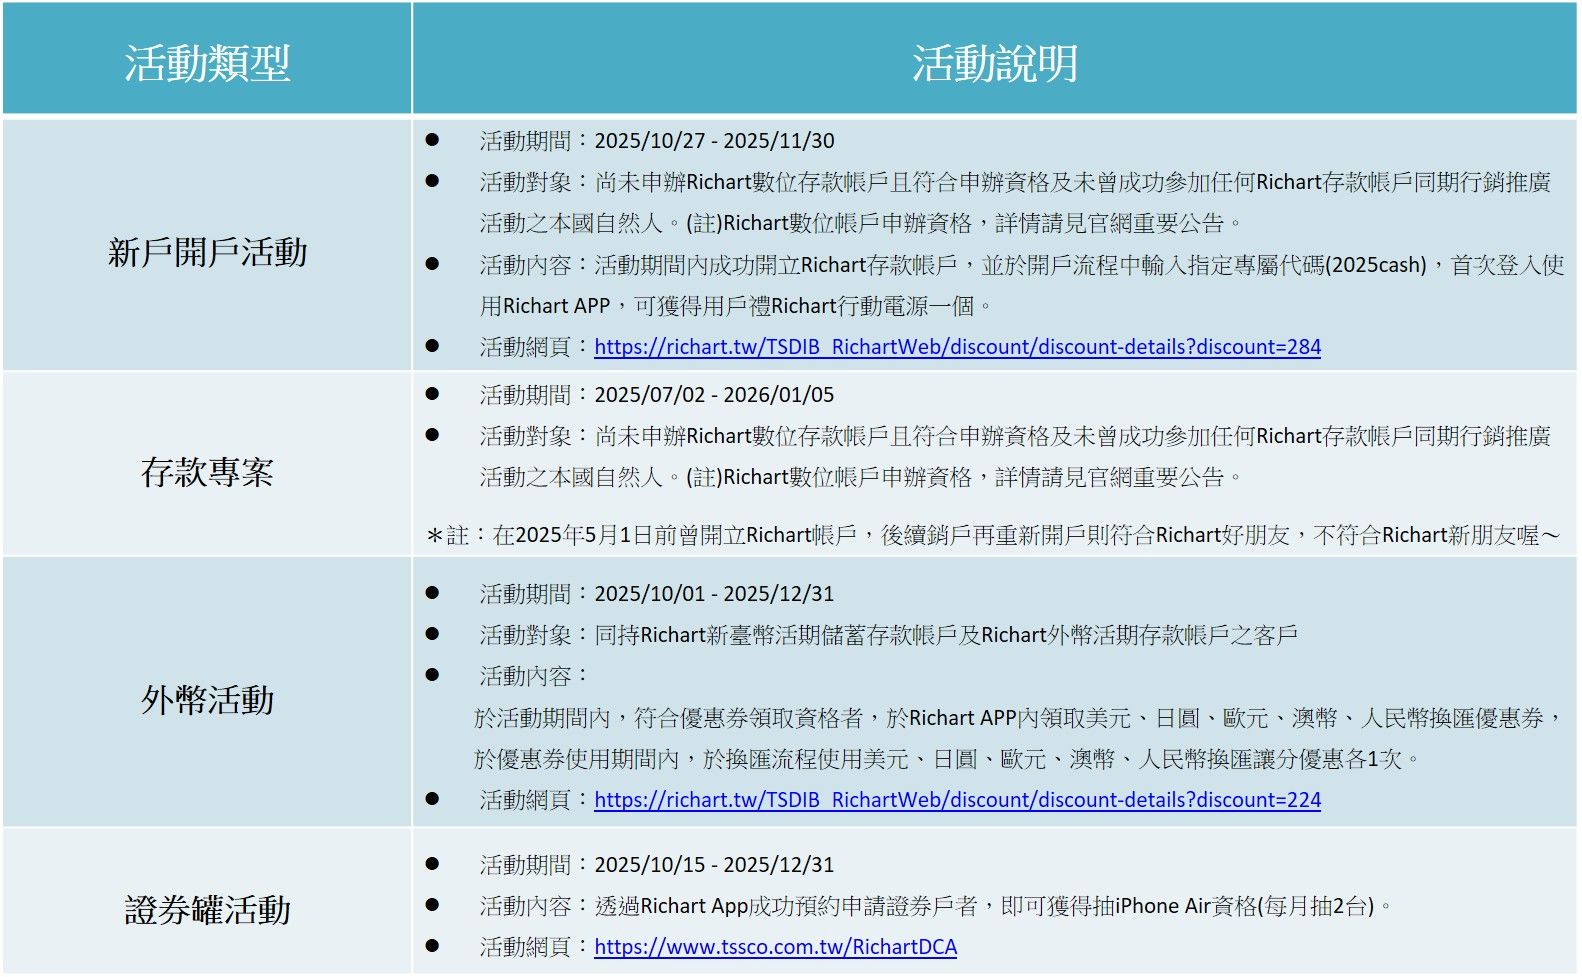1582x977 pixels.
Task: Click the period 2025/07/02 - 2026/01/05
Action: 714,395
